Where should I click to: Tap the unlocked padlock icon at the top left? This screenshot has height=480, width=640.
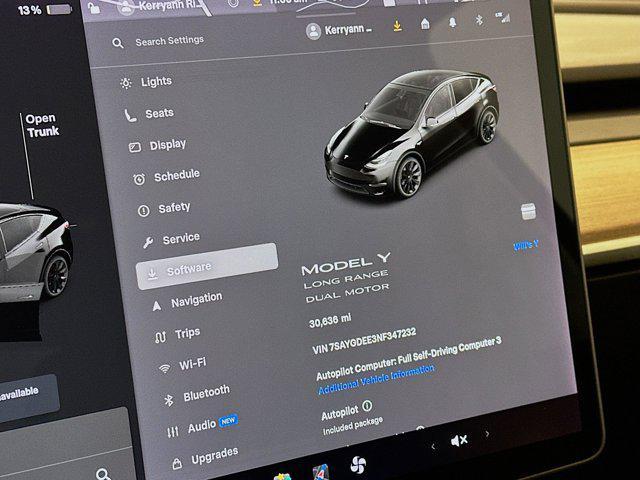[94, 8]
